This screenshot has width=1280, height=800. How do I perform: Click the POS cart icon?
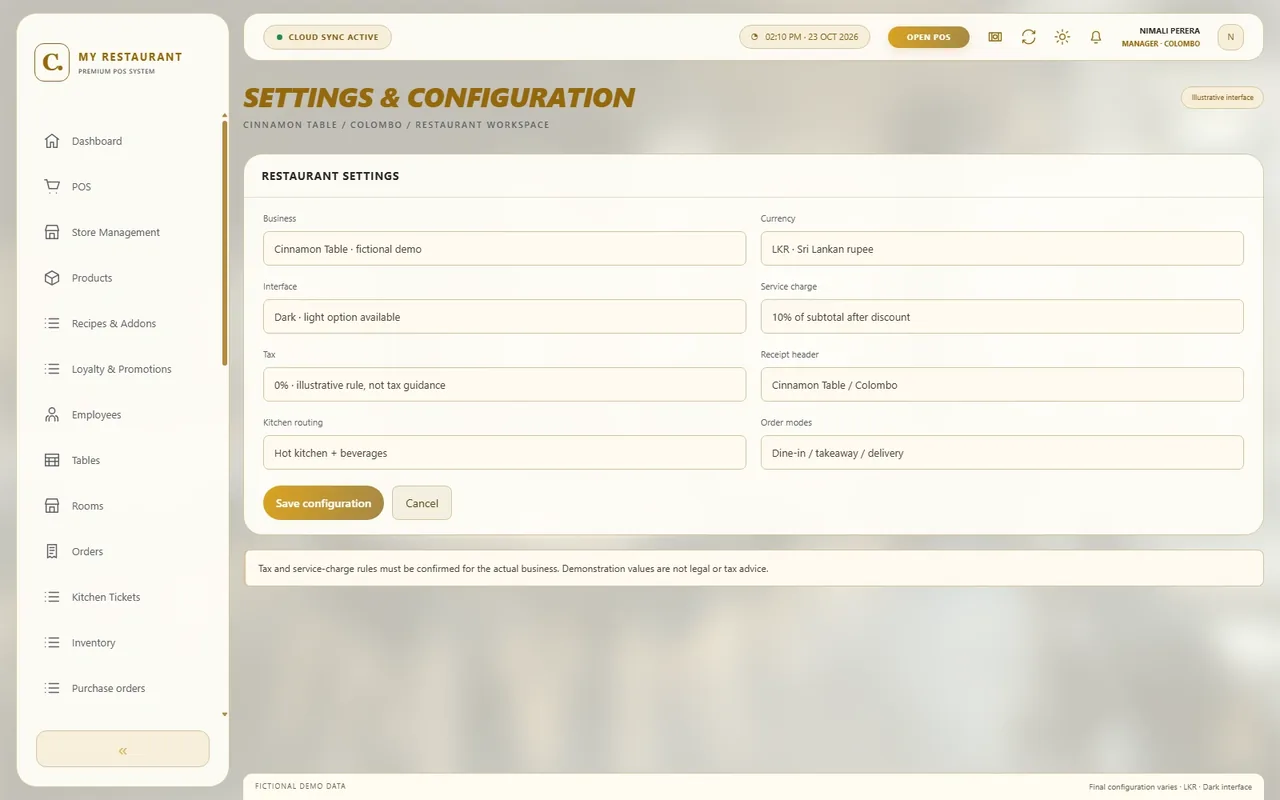[x=52, y=187]
